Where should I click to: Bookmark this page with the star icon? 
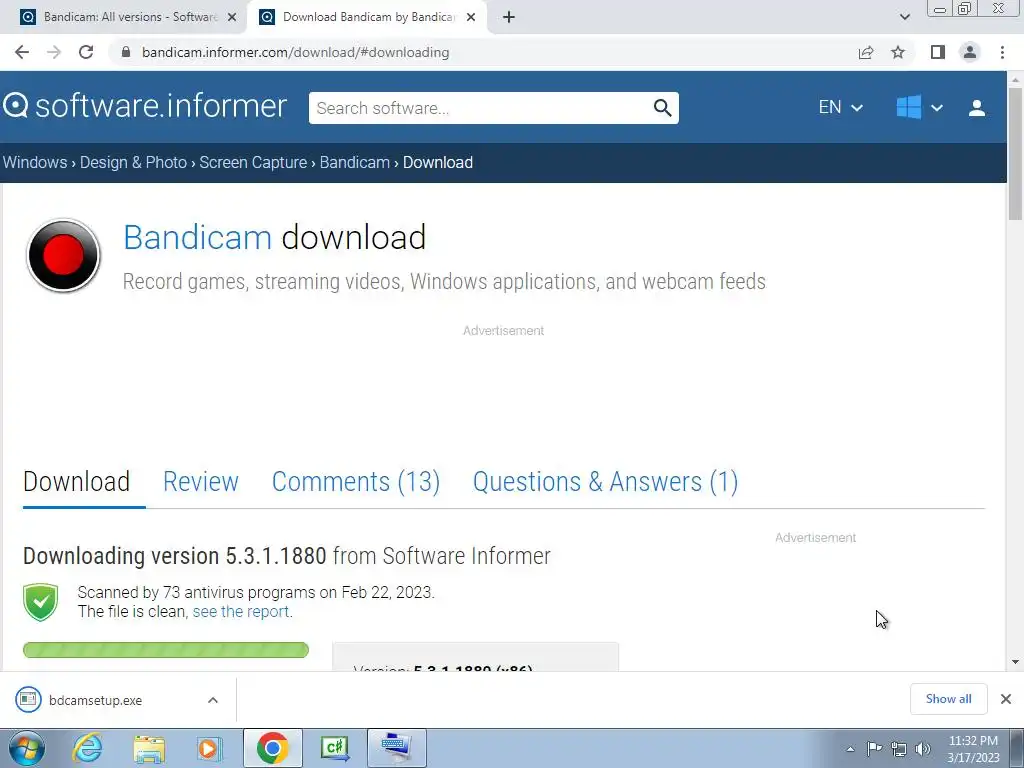898,52
